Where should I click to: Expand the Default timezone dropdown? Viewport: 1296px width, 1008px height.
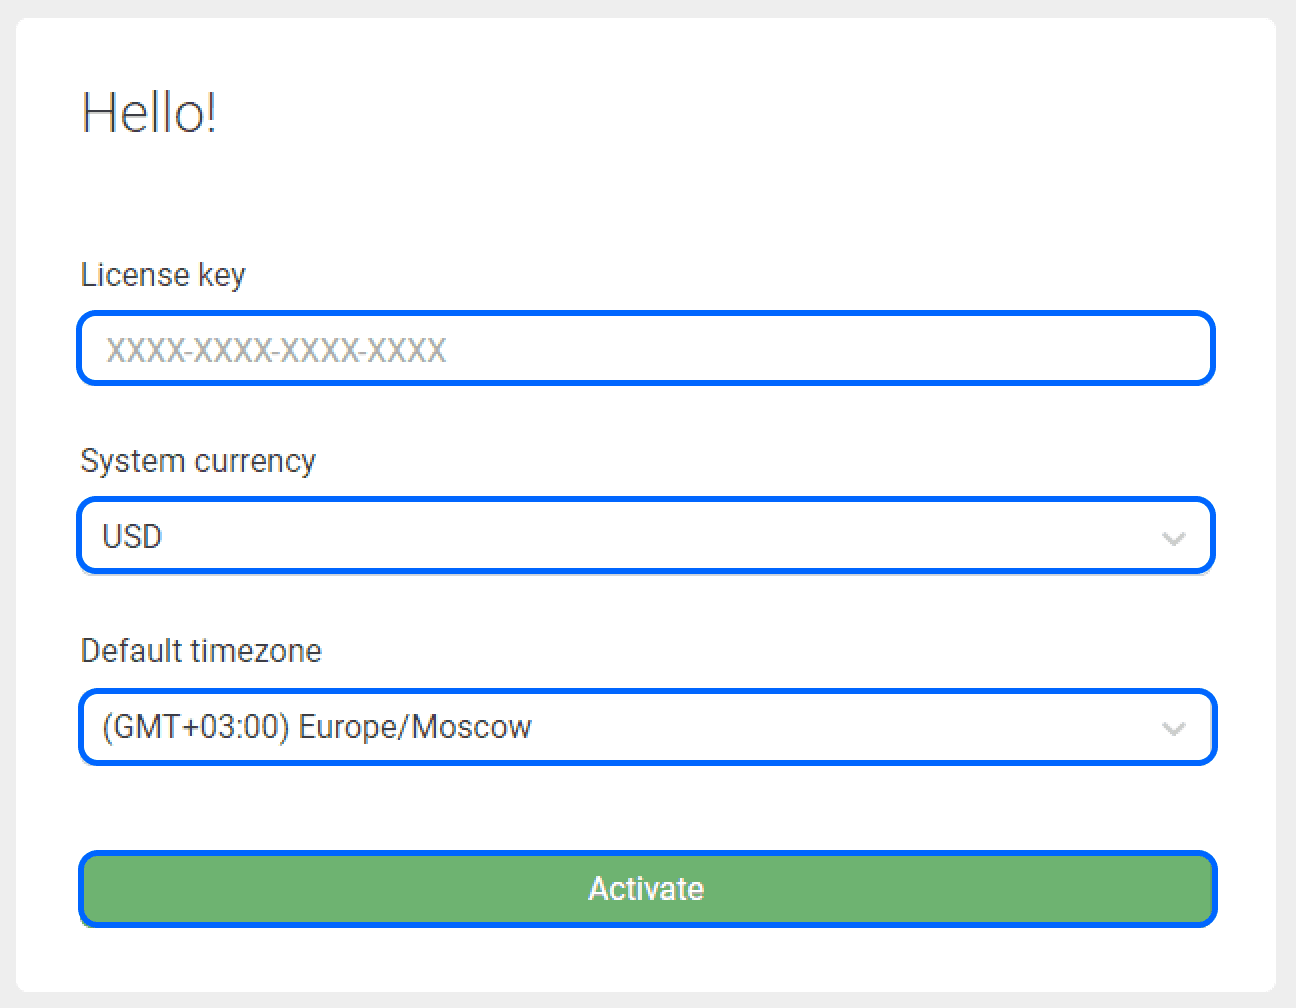(646, 727)
